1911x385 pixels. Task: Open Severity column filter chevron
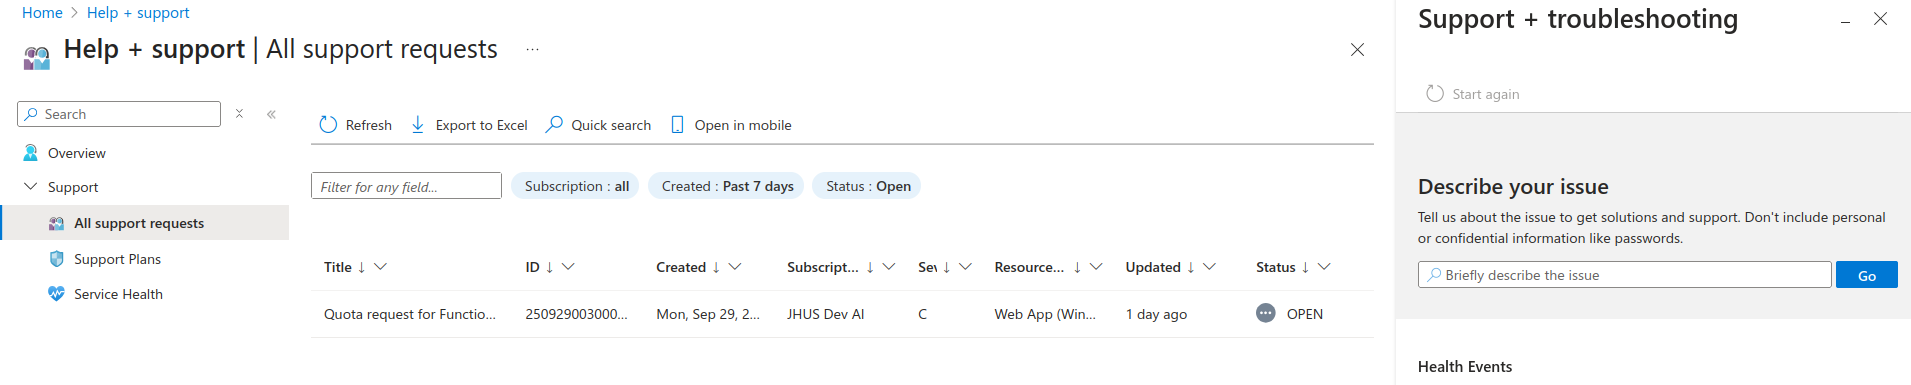pos(965,267)
